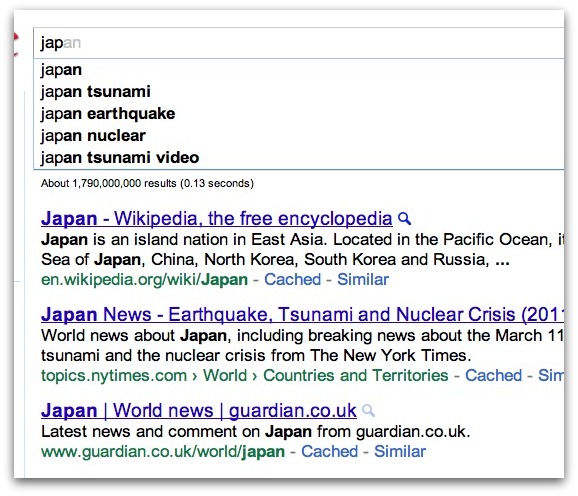The width and height of the screenshot is (578, 496).
Task: Select the 'japan tsunami' suggestion
Action: [x=299, y=92]
